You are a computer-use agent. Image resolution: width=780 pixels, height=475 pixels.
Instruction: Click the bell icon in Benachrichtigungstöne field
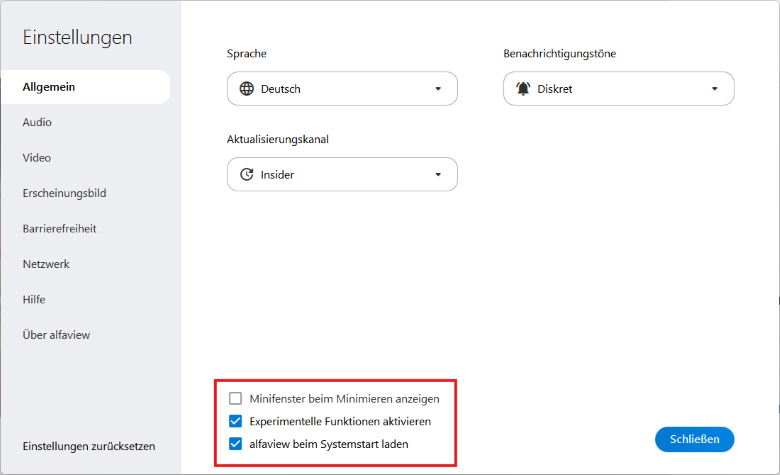click(x=523, y=89)
